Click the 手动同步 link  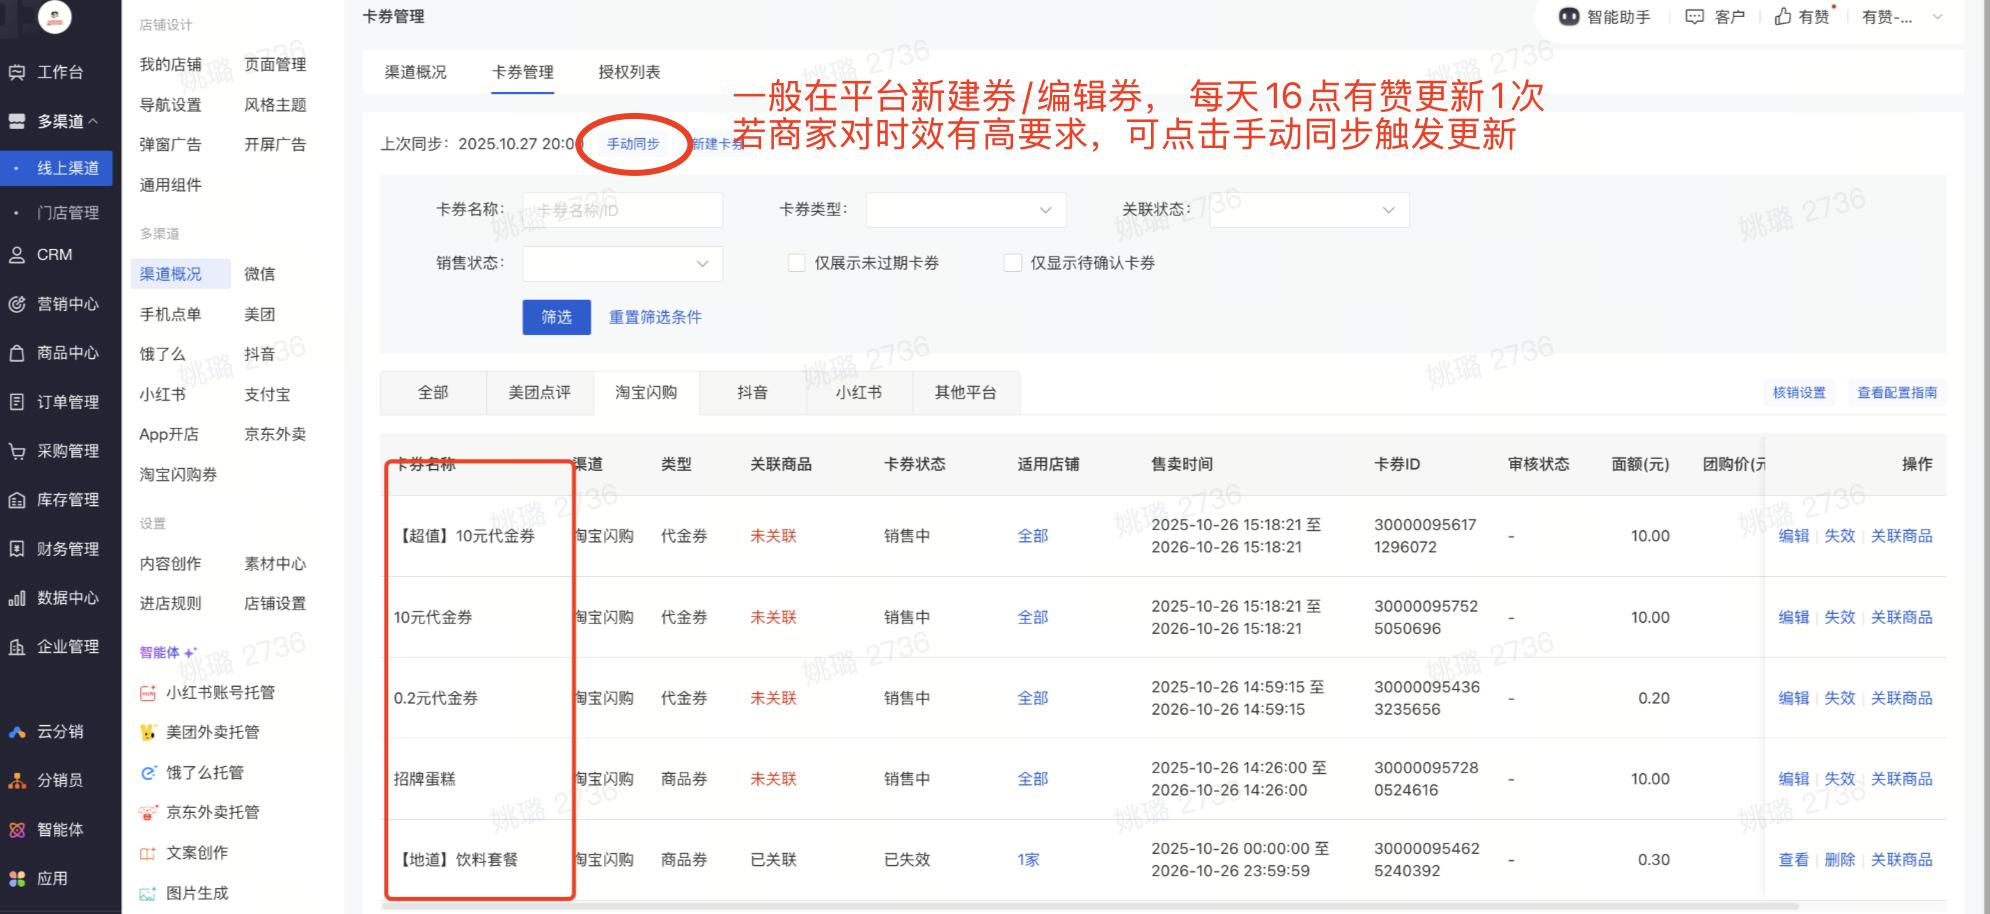click(633, 144)
